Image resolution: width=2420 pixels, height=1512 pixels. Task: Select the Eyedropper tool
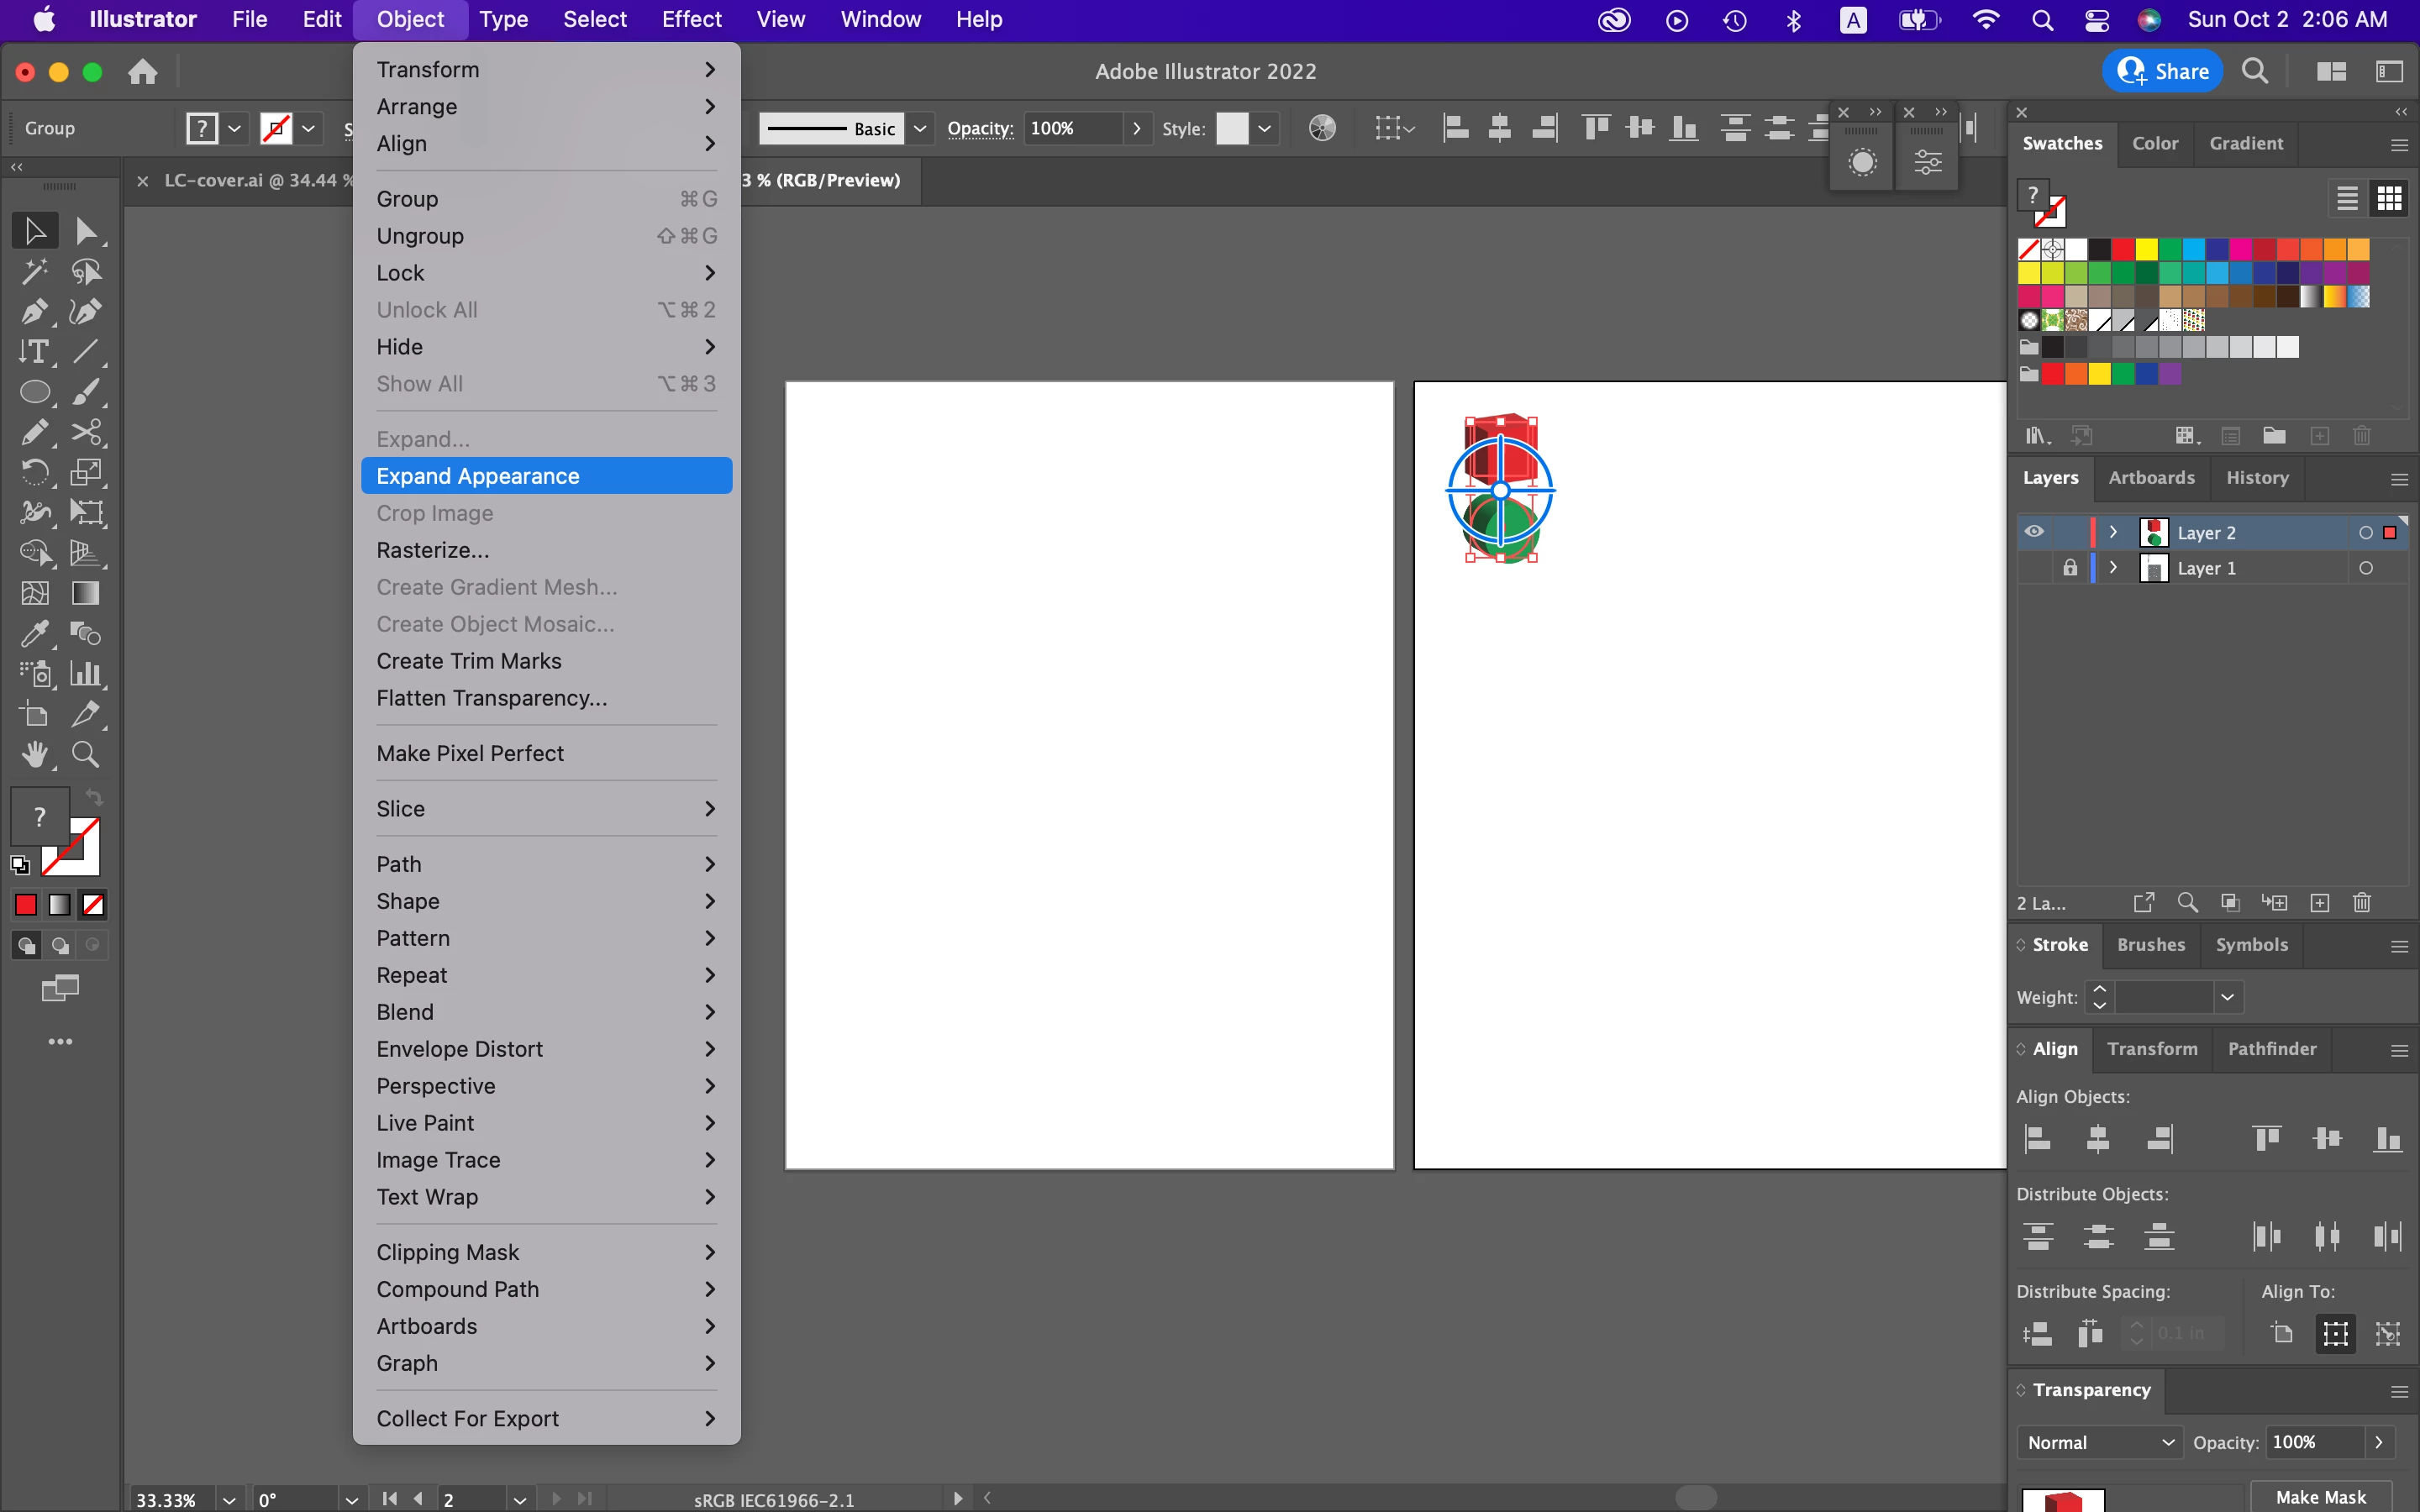coord(34,634)
